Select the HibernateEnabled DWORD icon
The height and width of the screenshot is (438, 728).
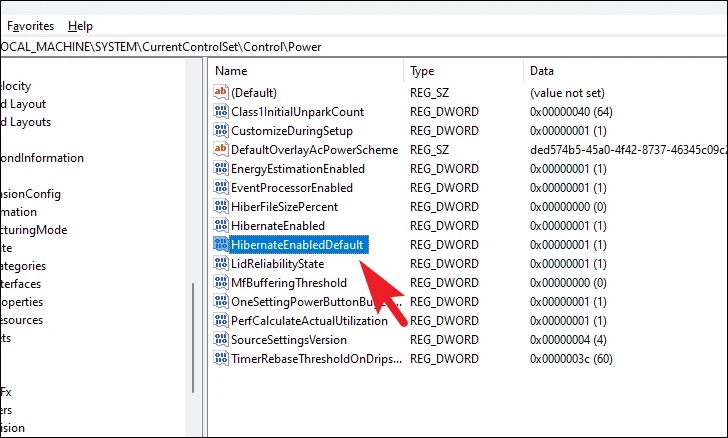(221, 225)
